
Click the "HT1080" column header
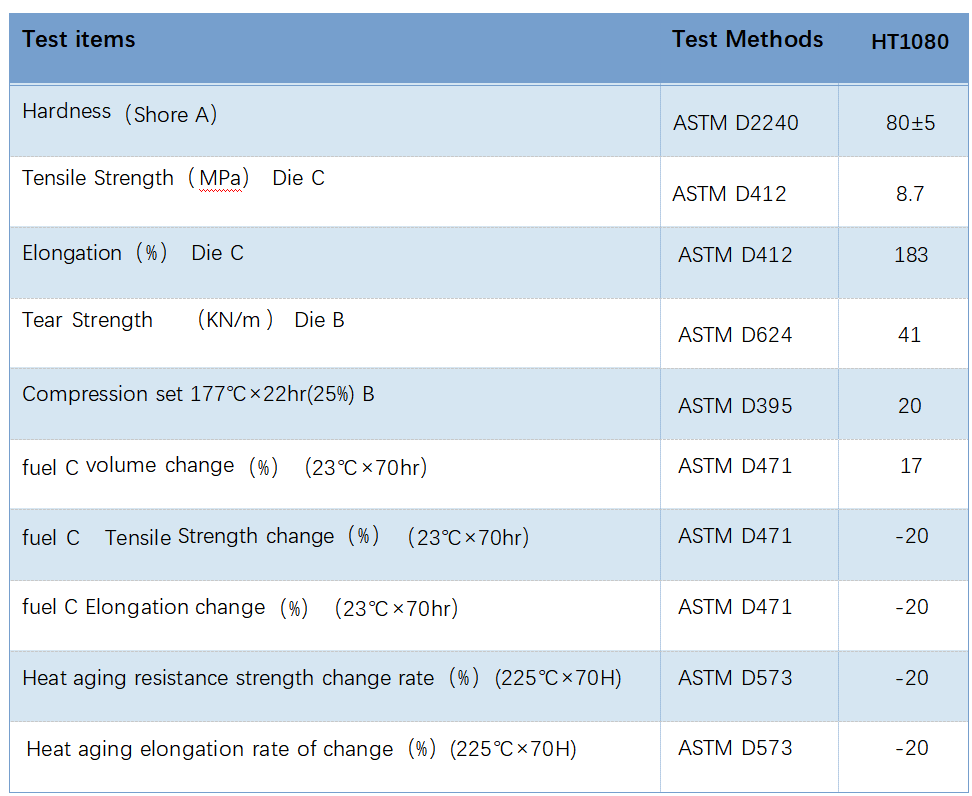(909, 43)
